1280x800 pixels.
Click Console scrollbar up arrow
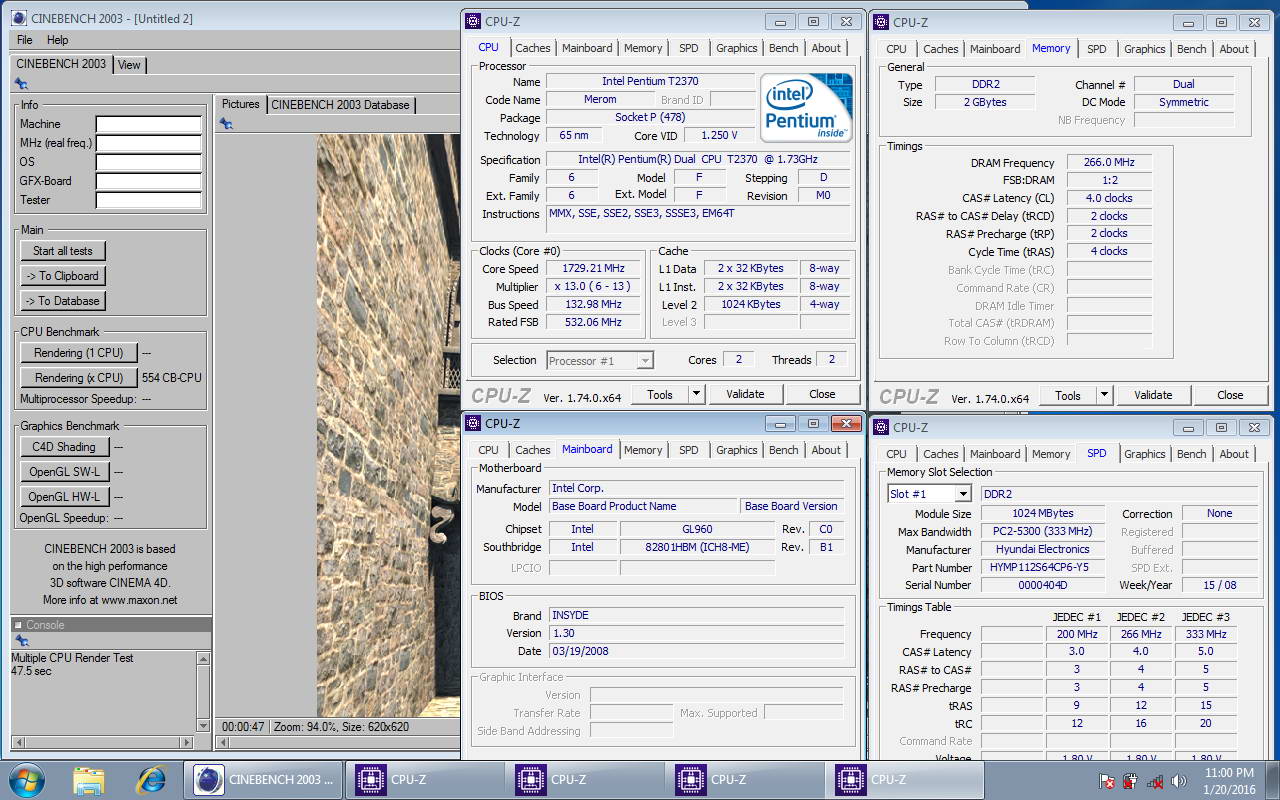(x=204, y=659)
